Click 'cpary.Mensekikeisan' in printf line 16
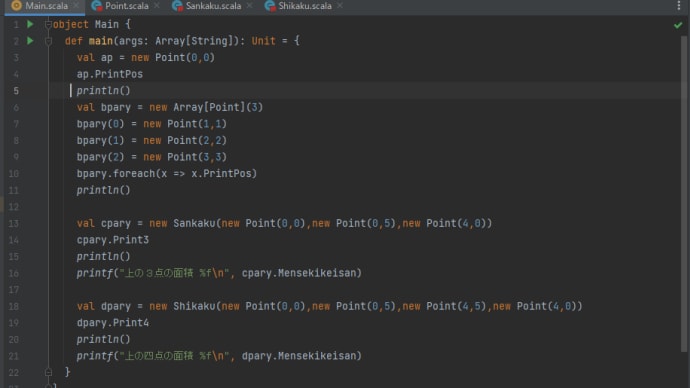 (299, 273)
